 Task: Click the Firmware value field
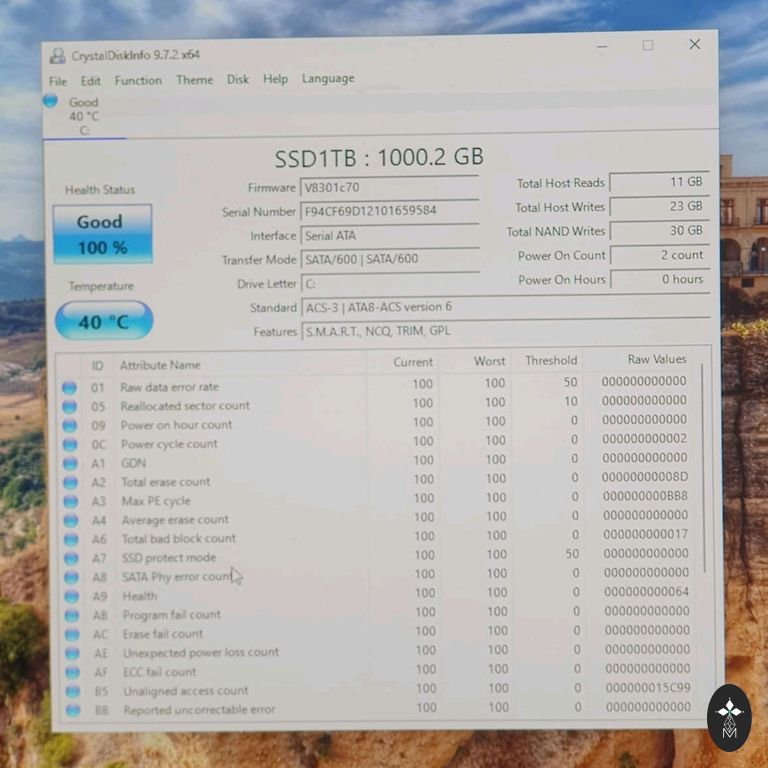point(390,187)
